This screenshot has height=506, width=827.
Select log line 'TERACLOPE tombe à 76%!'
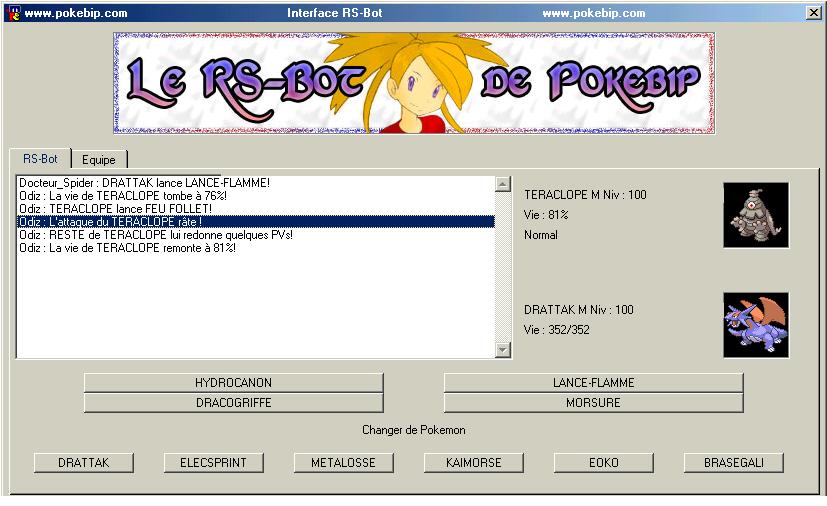[256, 196]
